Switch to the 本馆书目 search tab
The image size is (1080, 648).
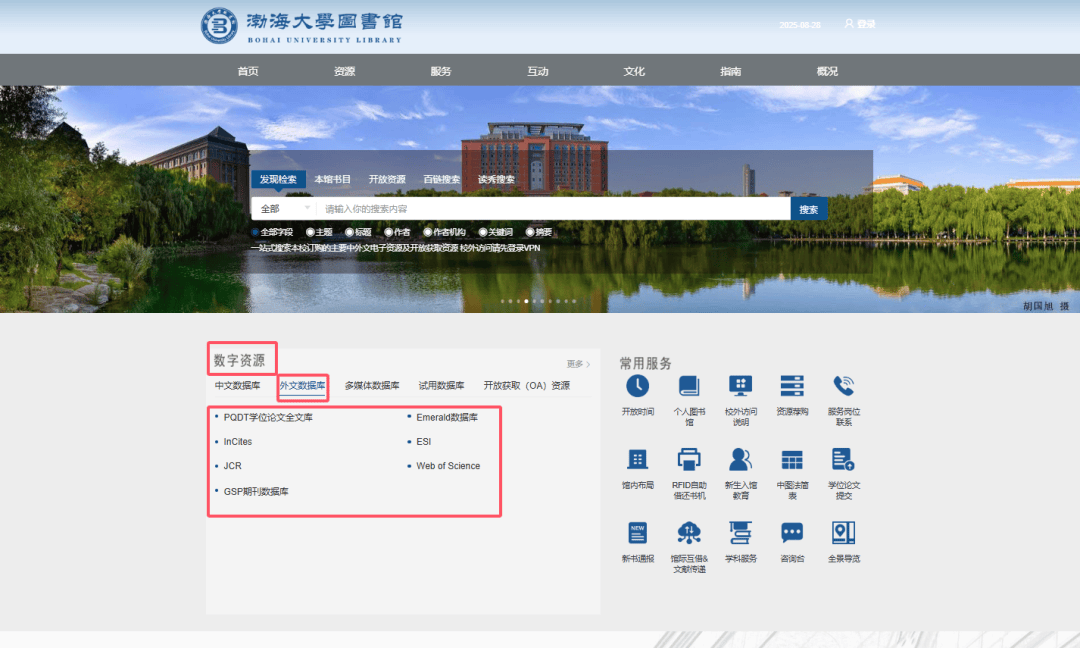[x=333, y=180]
